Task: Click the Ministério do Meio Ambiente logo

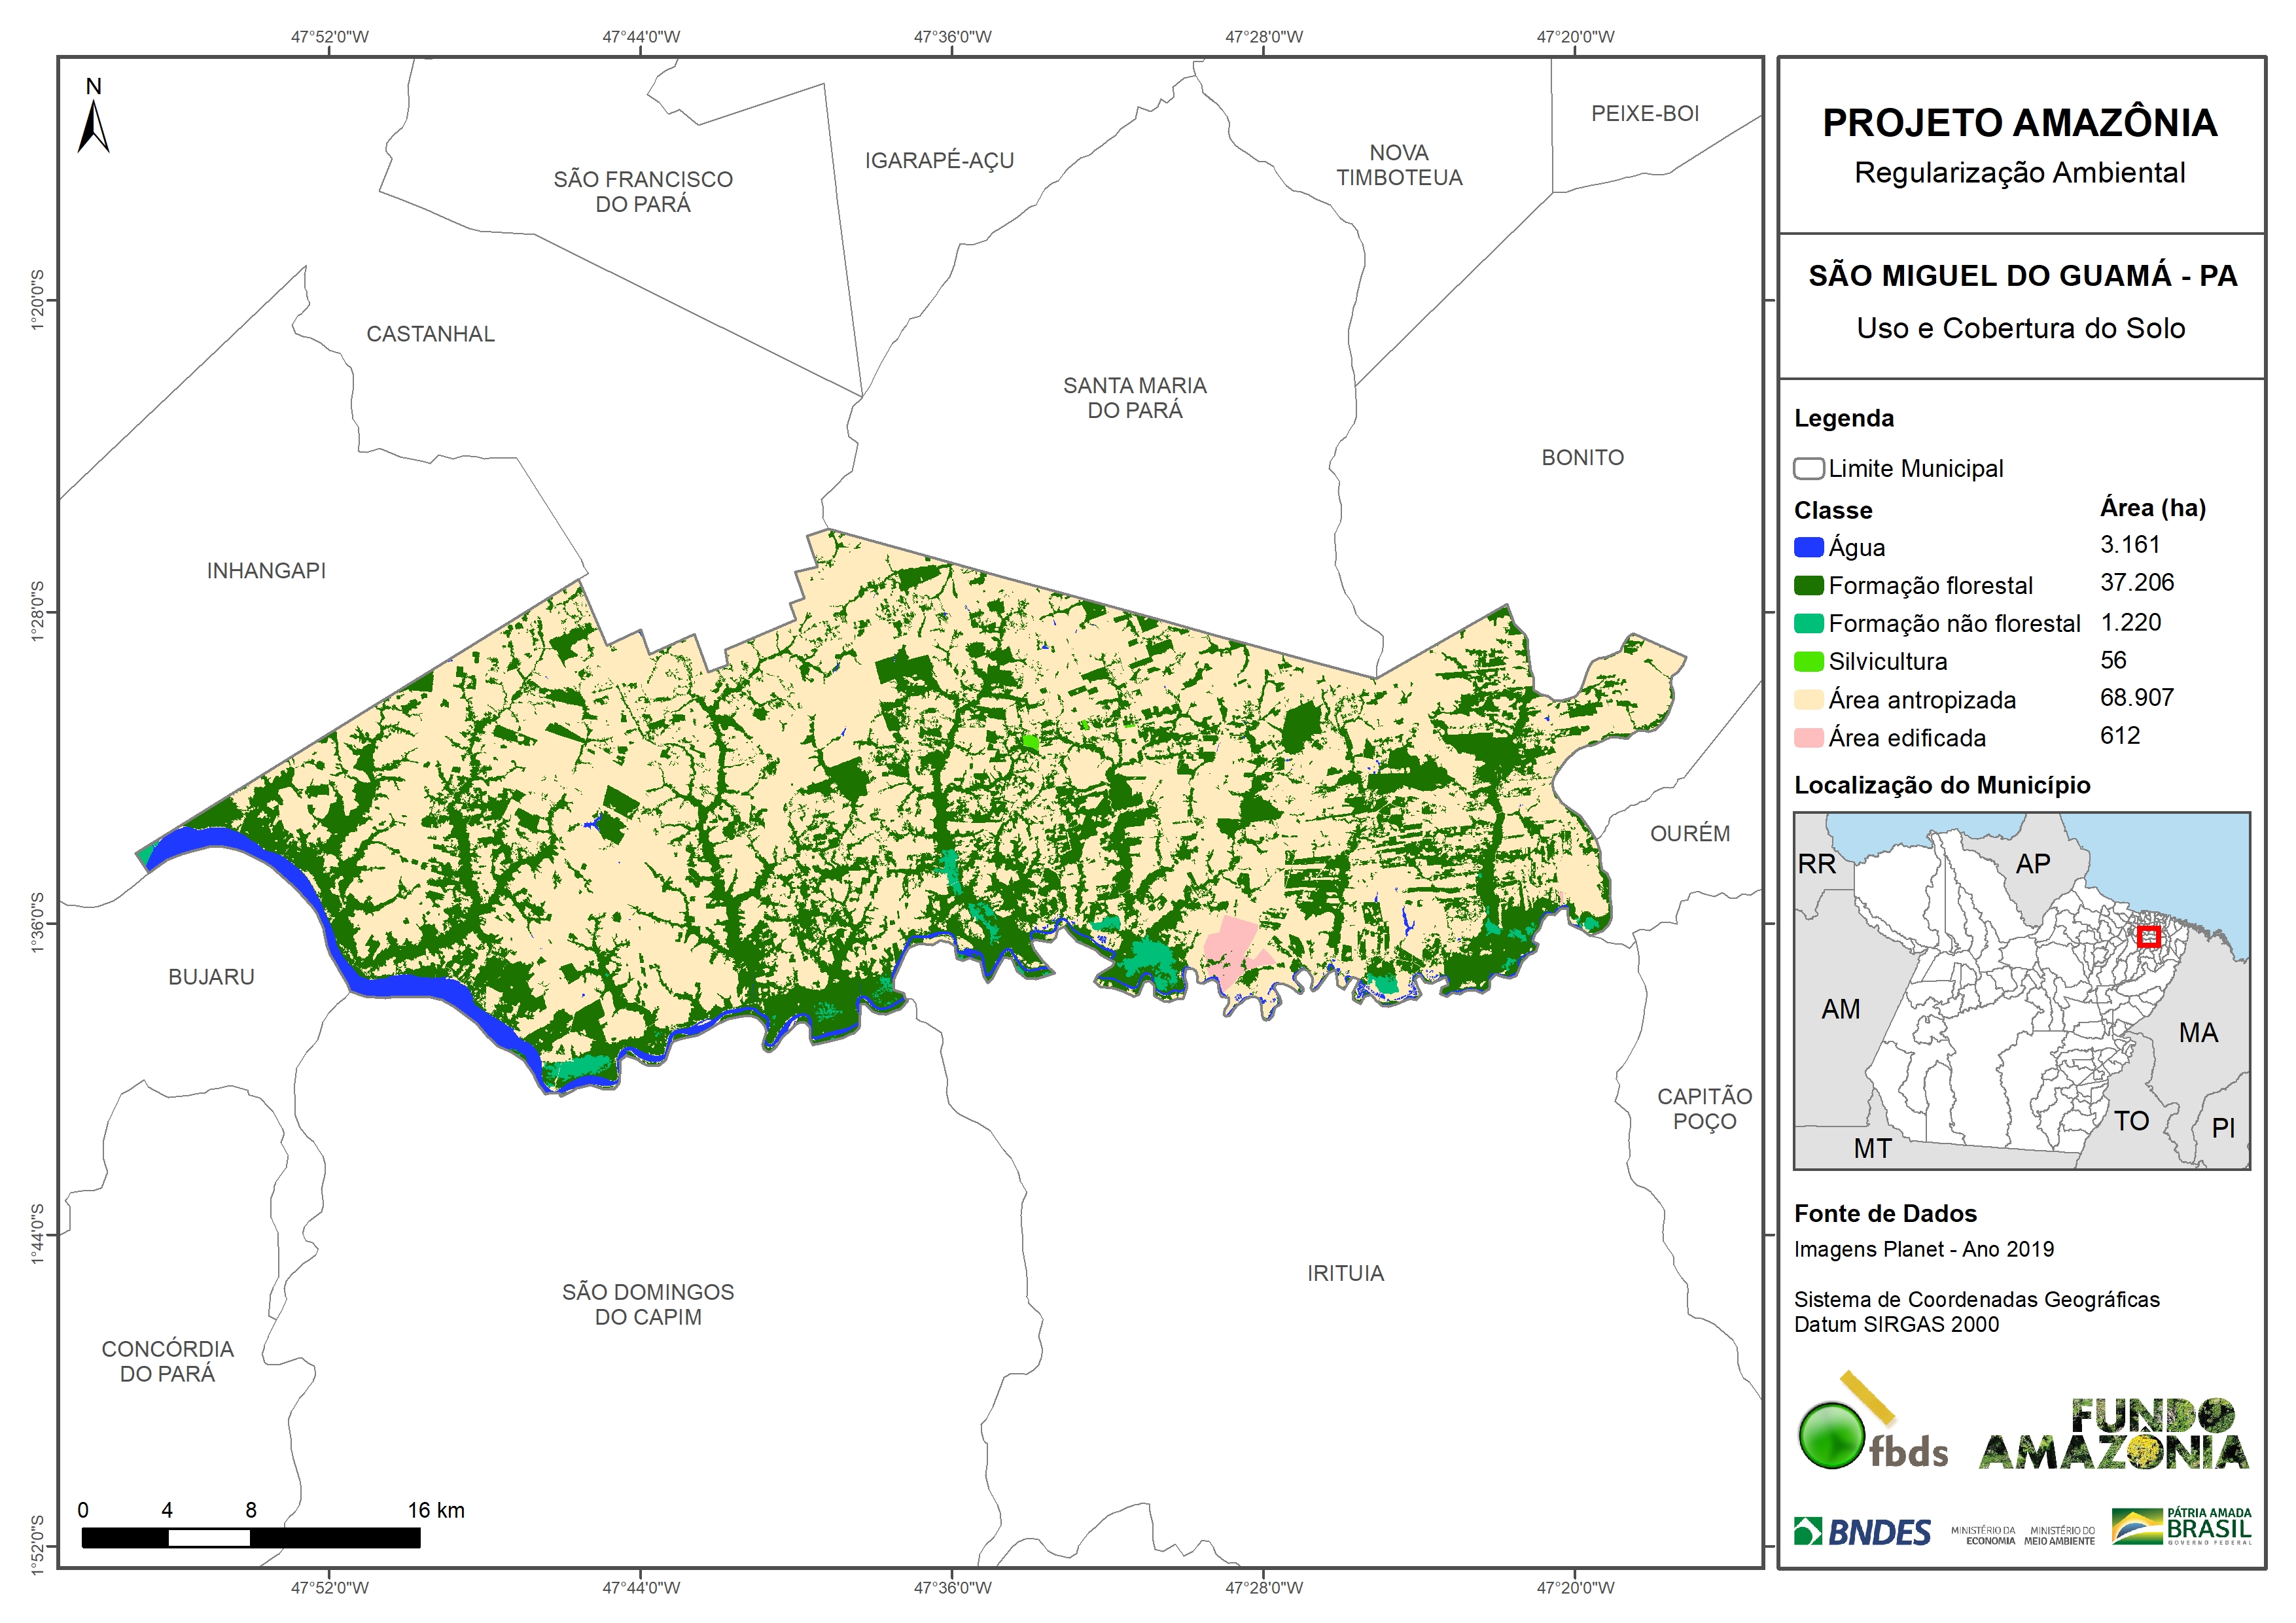Action: click(2059, 1536)
